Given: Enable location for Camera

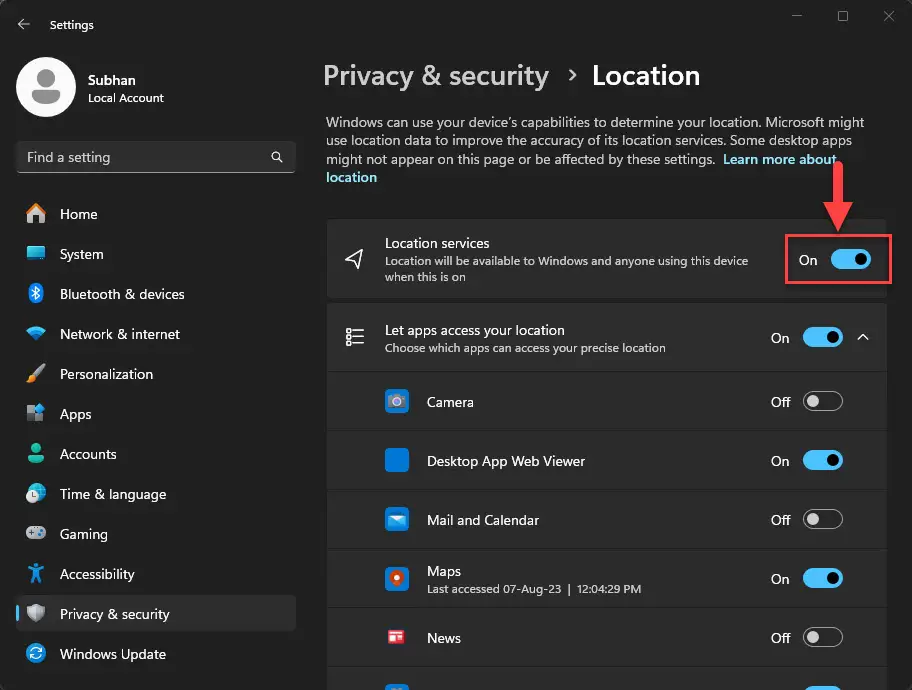Looking at the screenshot, I should 822,401.
